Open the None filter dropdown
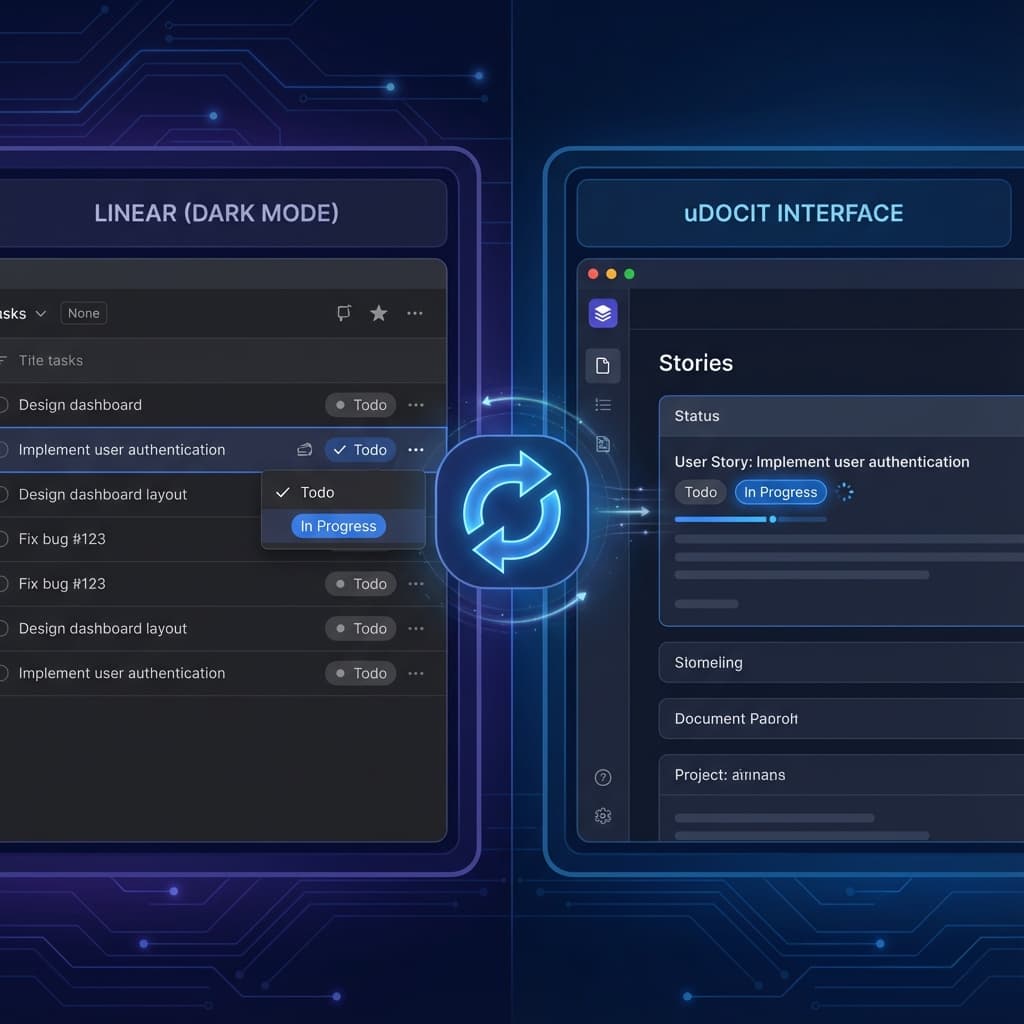 click(x=83, y=313)
